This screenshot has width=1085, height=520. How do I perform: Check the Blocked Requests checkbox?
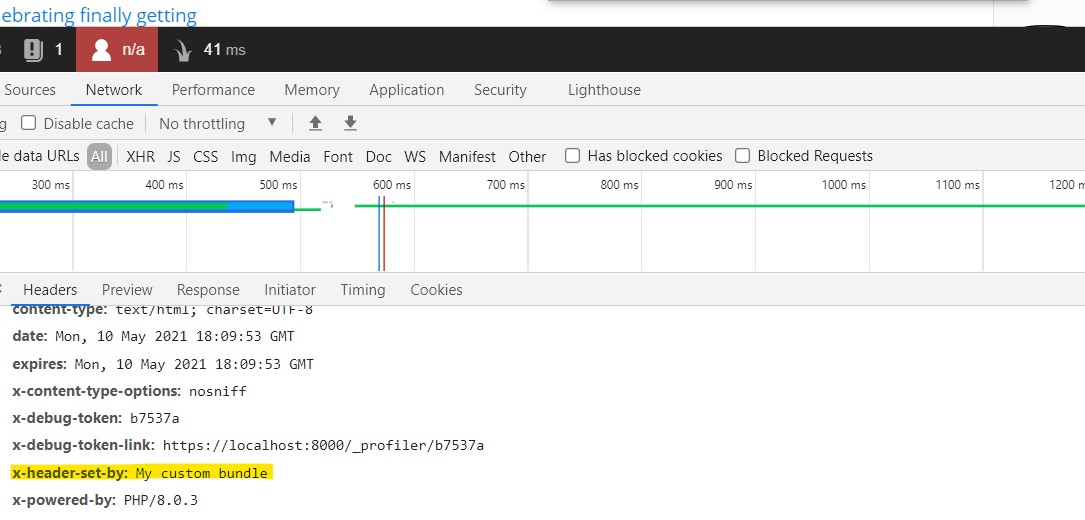click(x=742, y=156)
